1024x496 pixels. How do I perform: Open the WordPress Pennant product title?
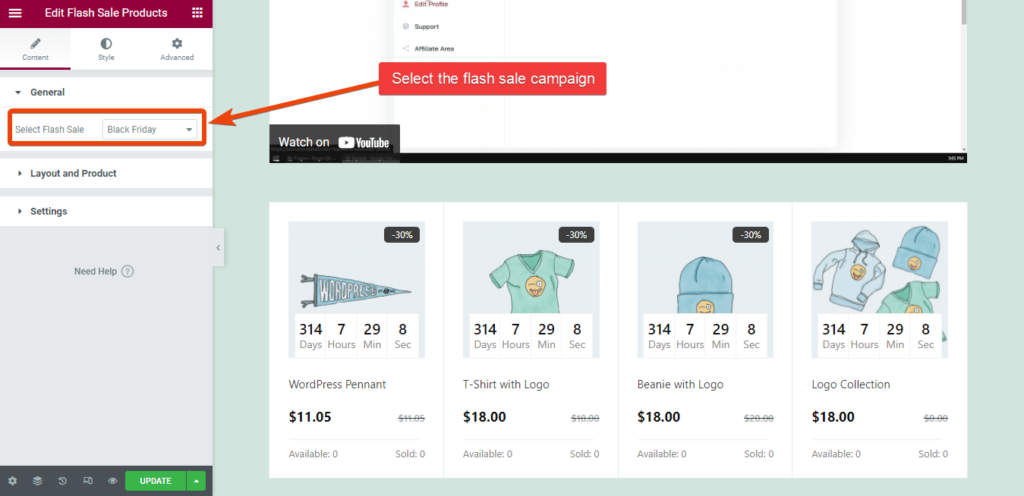(337, 384)
